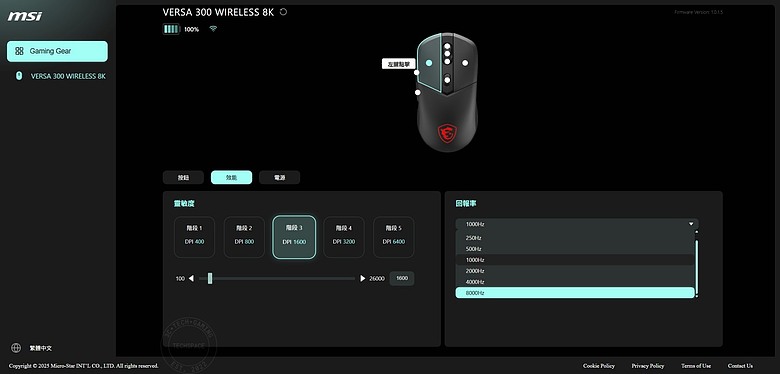This screenshot has width=780, height=374.
Task: Select the scroll-up hotspot on the wheel
Action: point(447,46)
